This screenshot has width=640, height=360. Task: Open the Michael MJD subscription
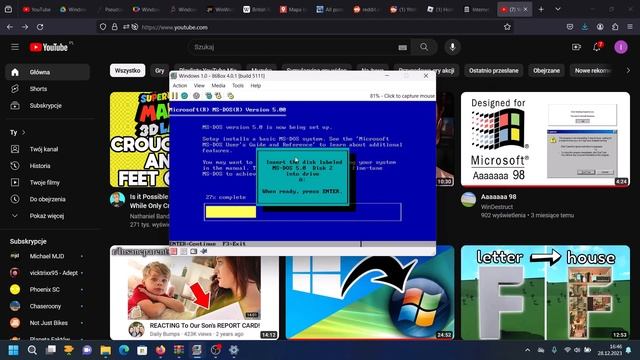click(47, 256)
